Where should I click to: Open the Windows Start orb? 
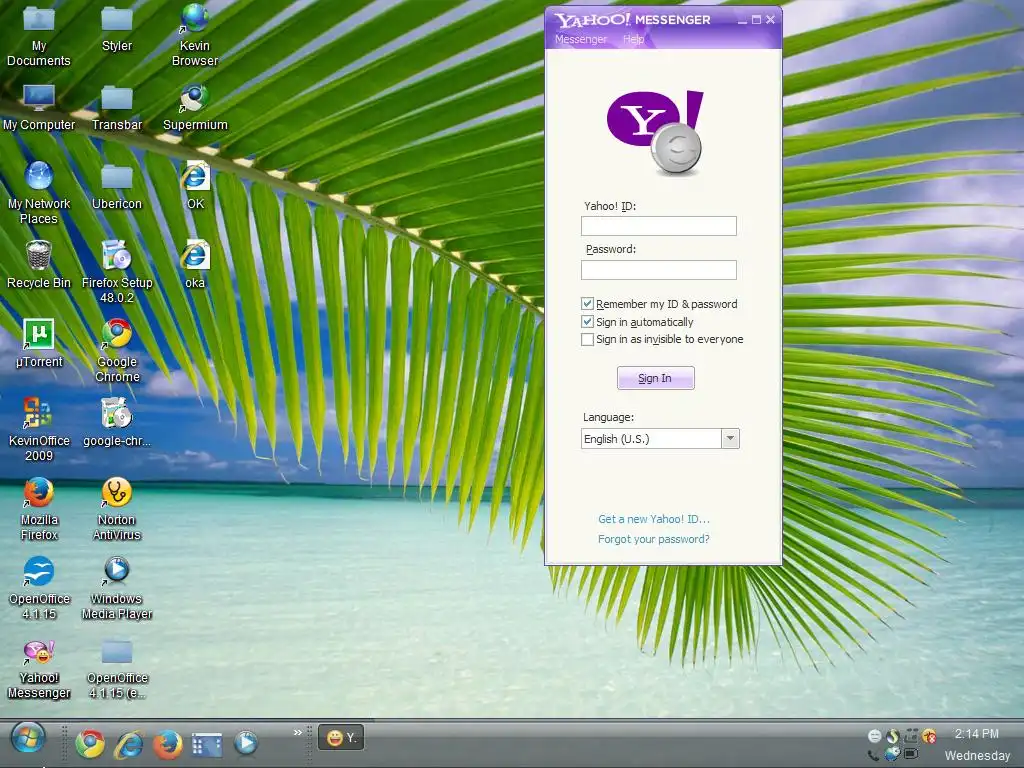[27, 738]
